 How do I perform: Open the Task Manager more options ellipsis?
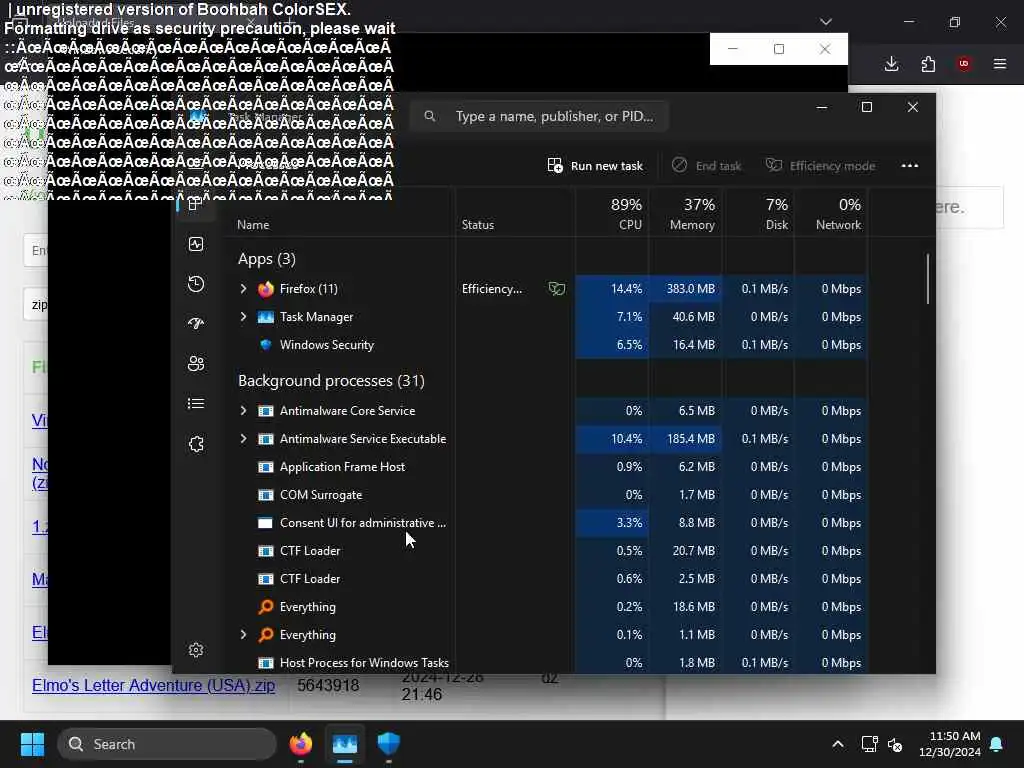click(910, 166)
